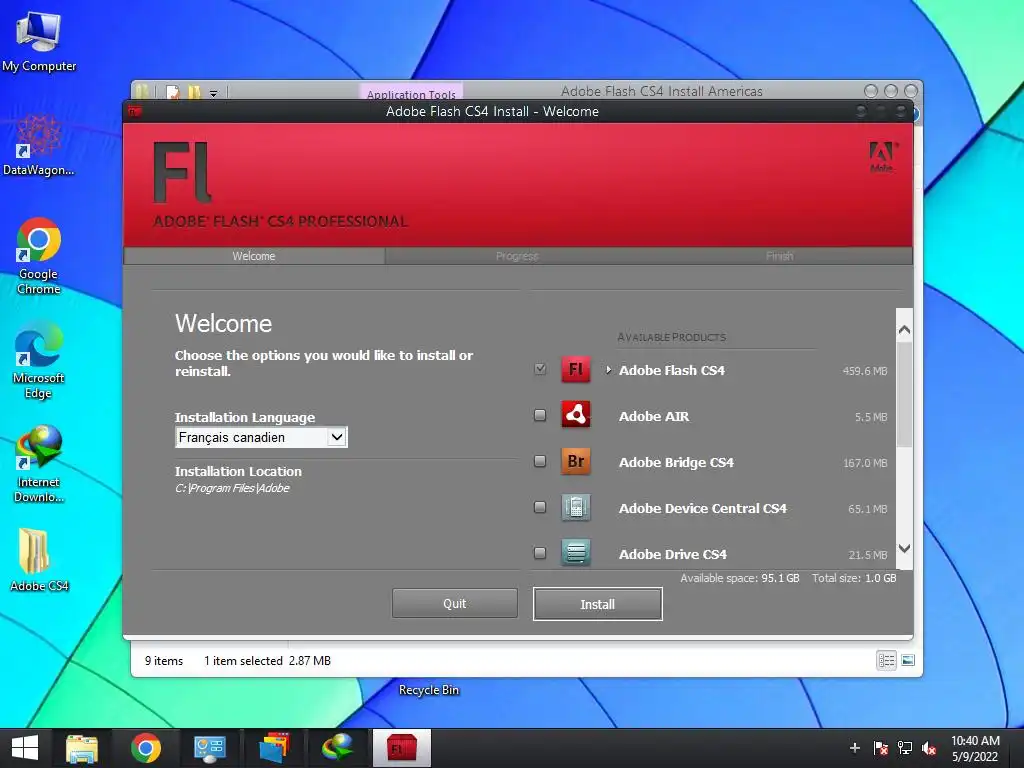Toggle the Adobe Flash CS4 checkbox
This screenshot has height=768, width=1024.
pos(540,369)
